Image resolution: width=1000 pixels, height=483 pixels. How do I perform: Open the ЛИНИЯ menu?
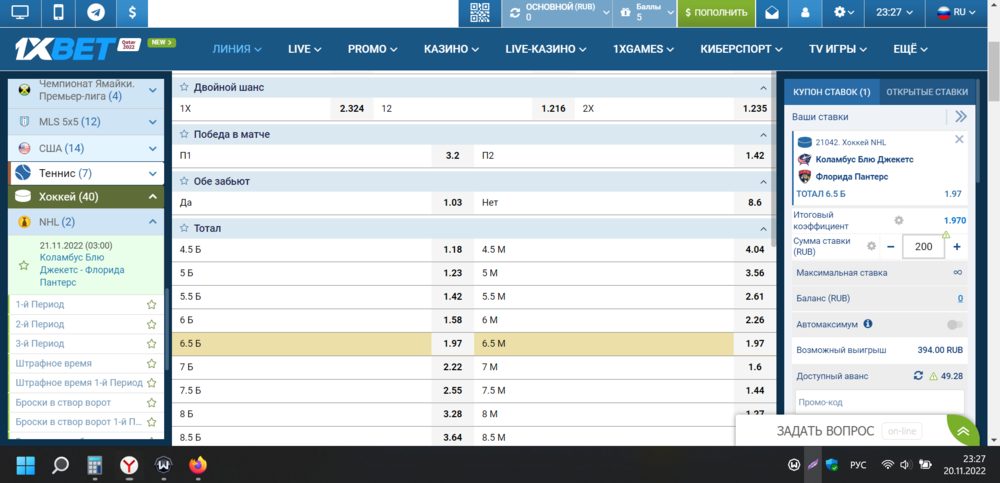[237, 49]
